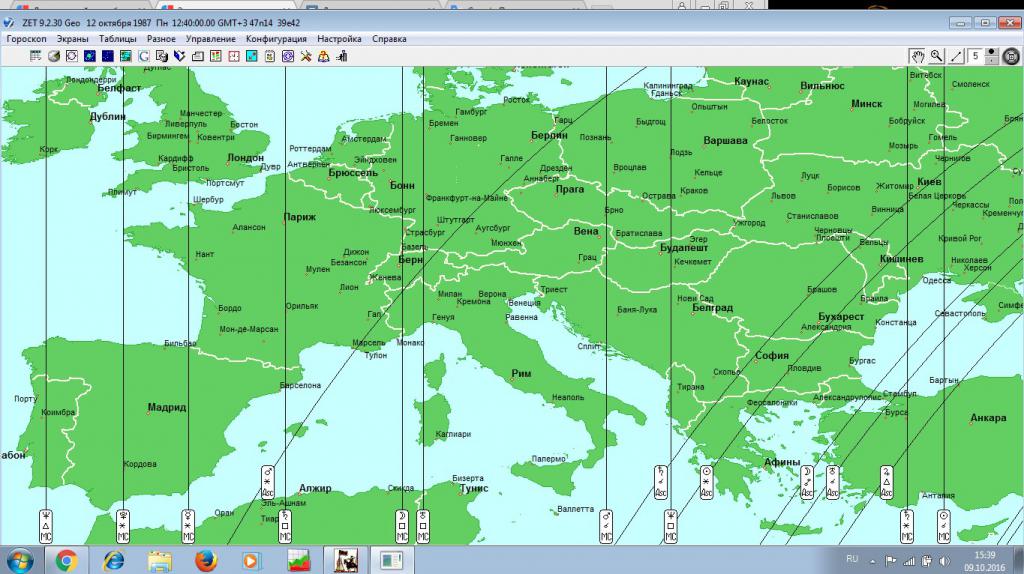This screenshot has height=574, width=1024.
Task: Open the Справка menu
Action: [389, 39]
